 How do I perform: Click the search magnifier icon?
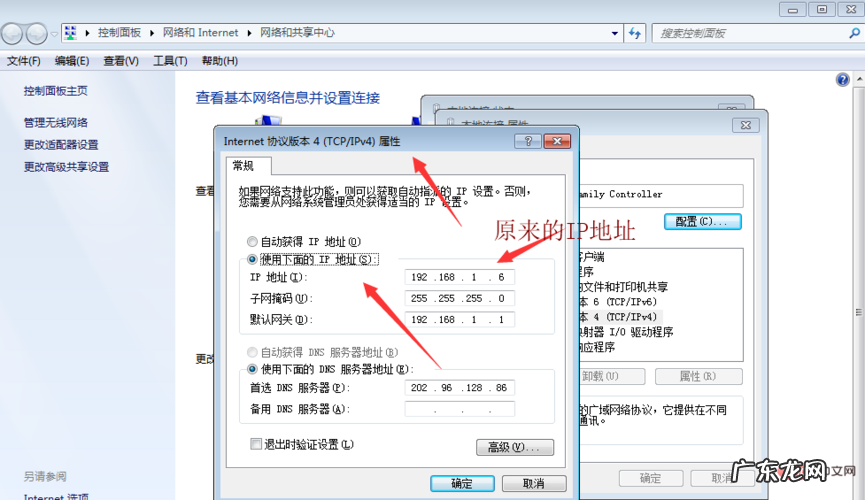pyautogui.click(x=854, y=33)
